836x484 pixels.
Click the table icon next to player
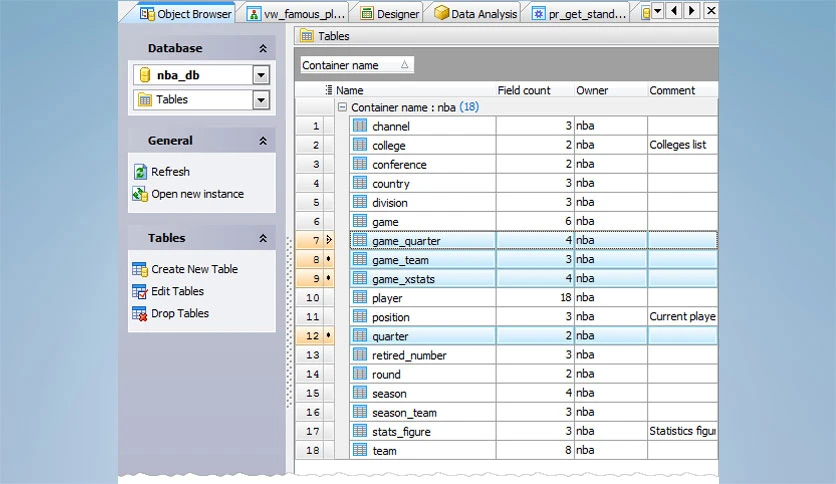(x=360, y=297)
